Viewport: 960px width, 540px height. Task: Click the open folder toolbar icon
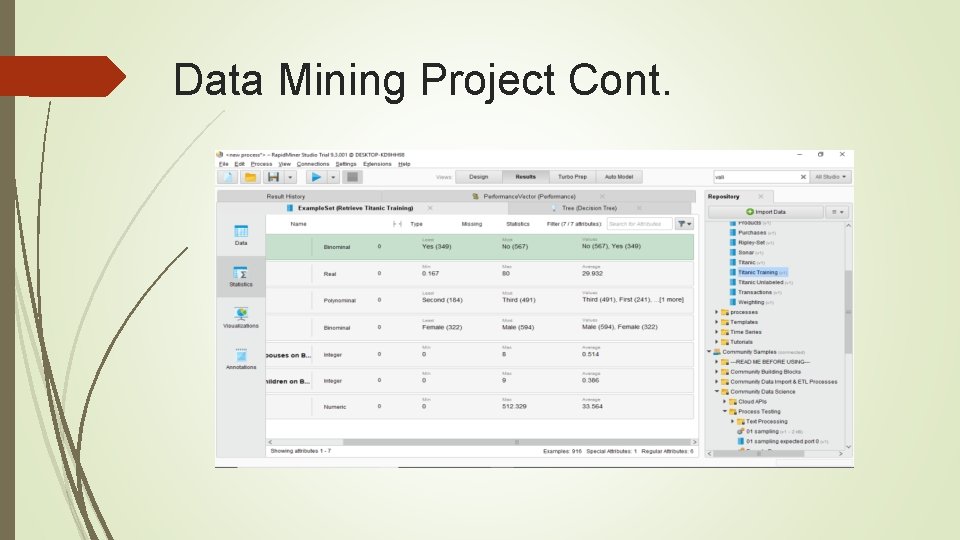point(250,177)
